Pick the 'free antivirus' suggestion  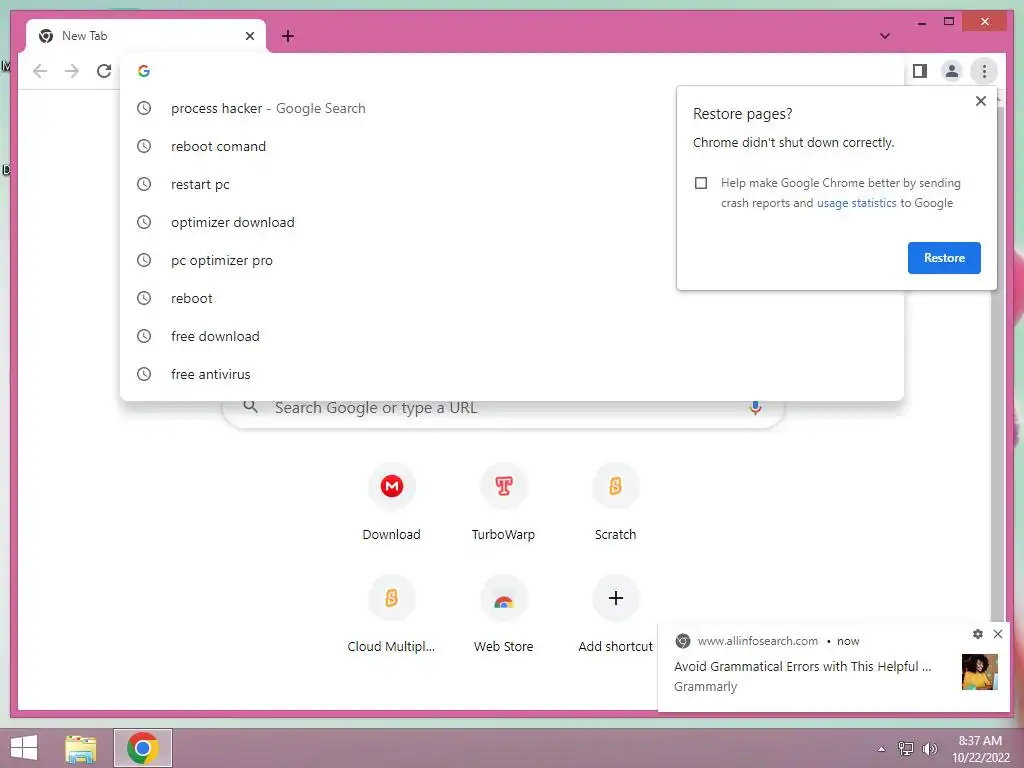[511, 374]
